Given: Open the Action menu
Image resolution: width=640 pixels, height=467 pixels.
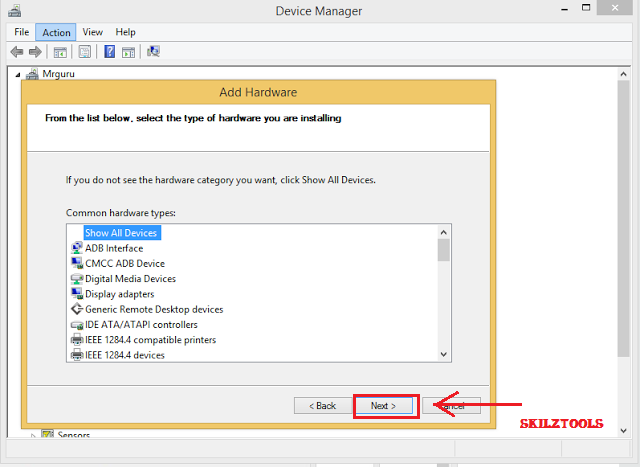Looking at the screenshot, I should point(56,32).
